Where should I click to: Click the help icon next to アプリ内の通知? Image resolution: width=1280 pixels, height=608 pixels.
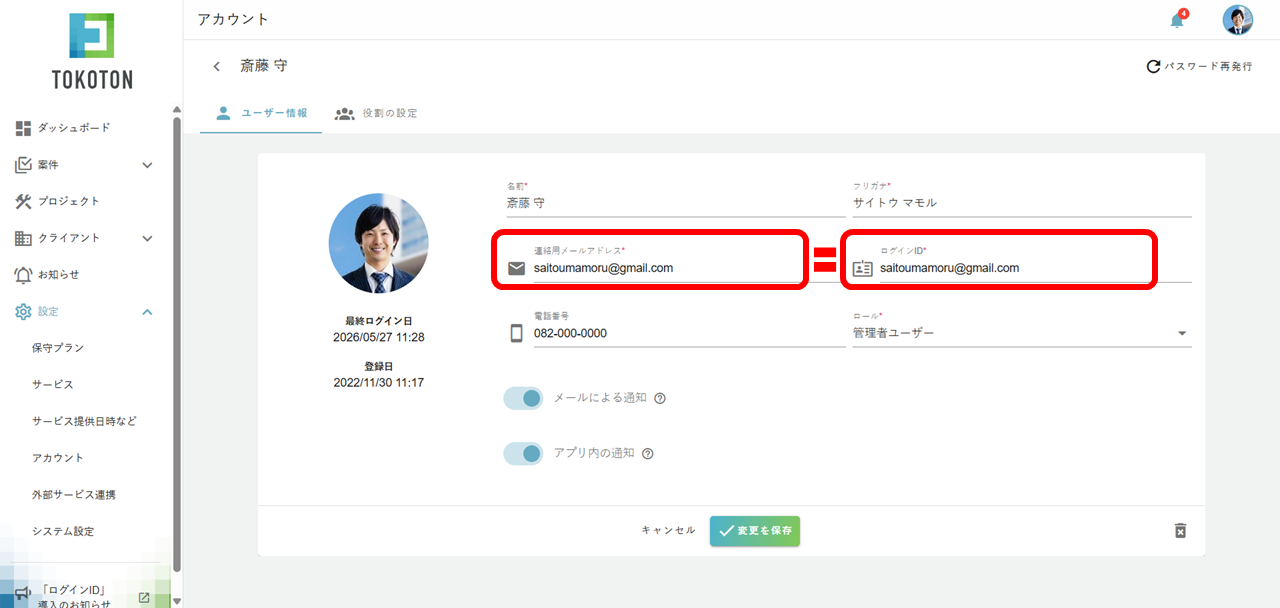coord(647,453)
